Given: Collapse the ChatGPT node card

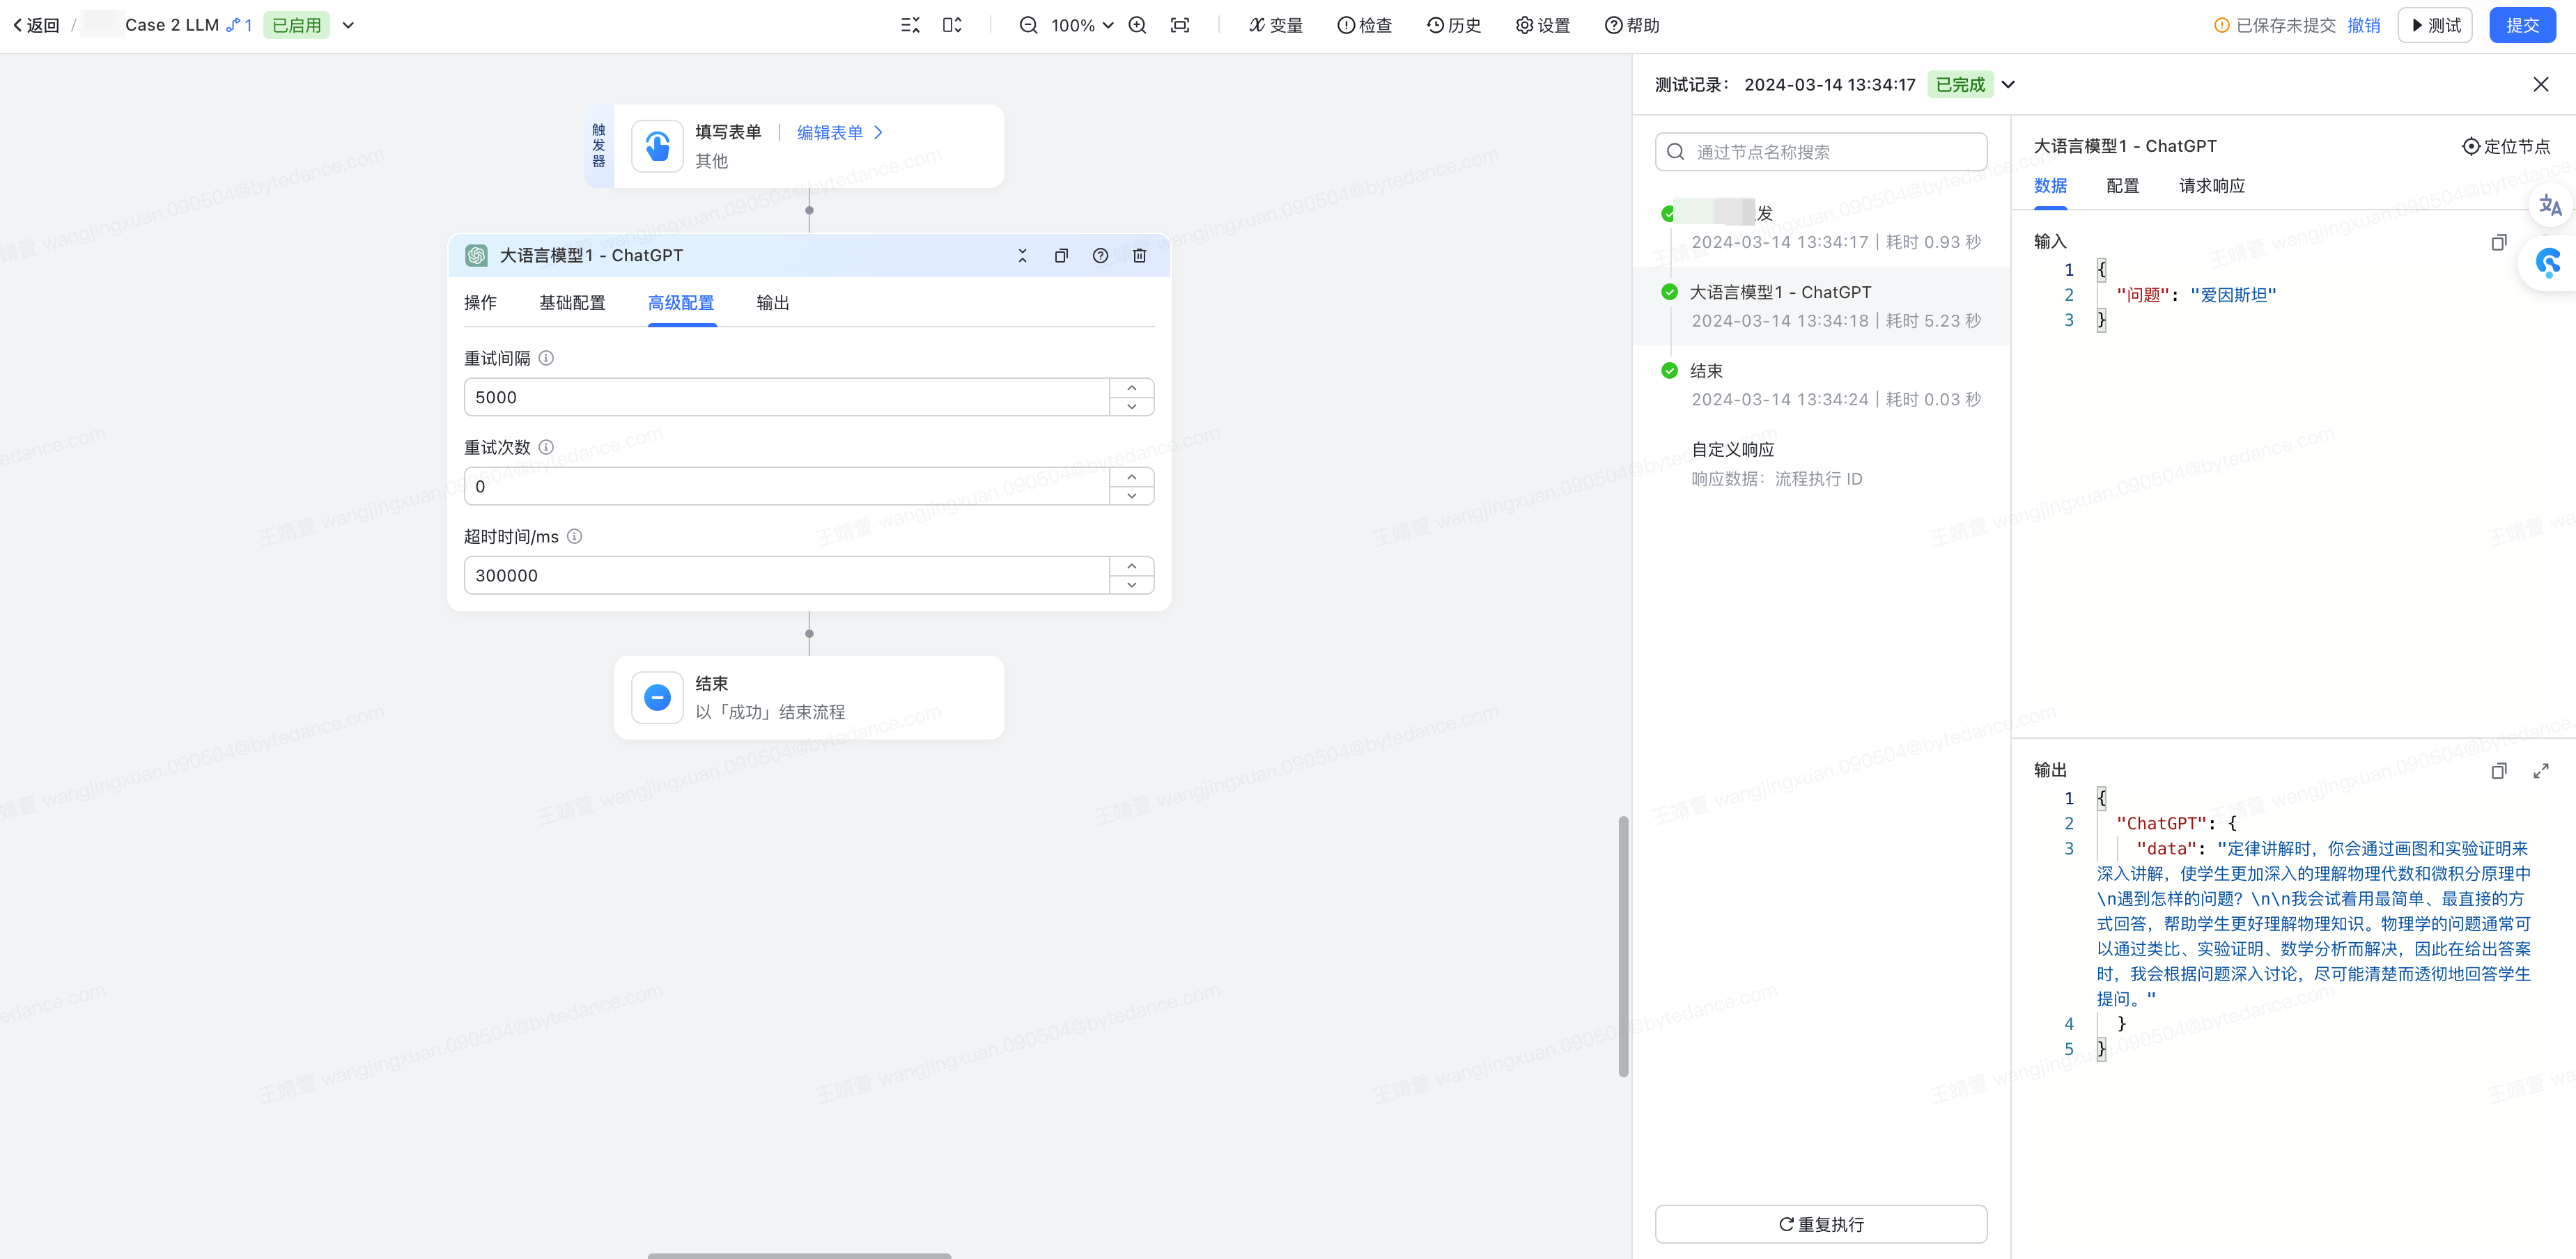Looking at the screenshot, I should (1022, 256).
